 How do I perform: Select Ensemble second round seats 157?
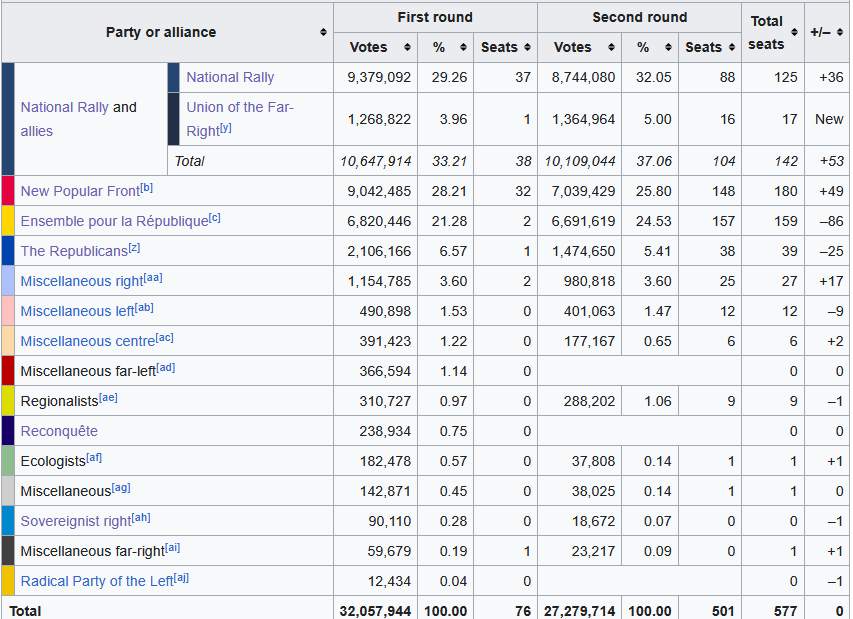[723, 221]
